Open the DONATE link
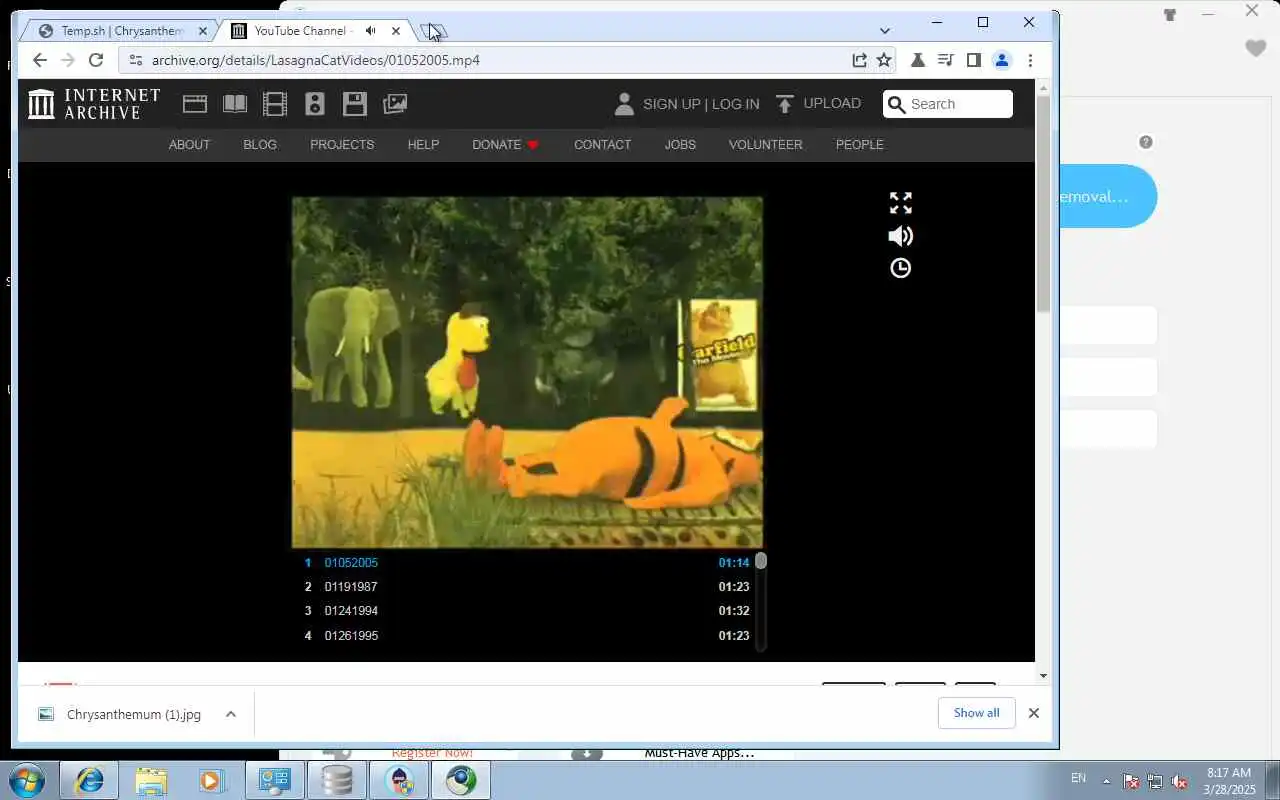1280x800 pixels. [x=505, y=145]
